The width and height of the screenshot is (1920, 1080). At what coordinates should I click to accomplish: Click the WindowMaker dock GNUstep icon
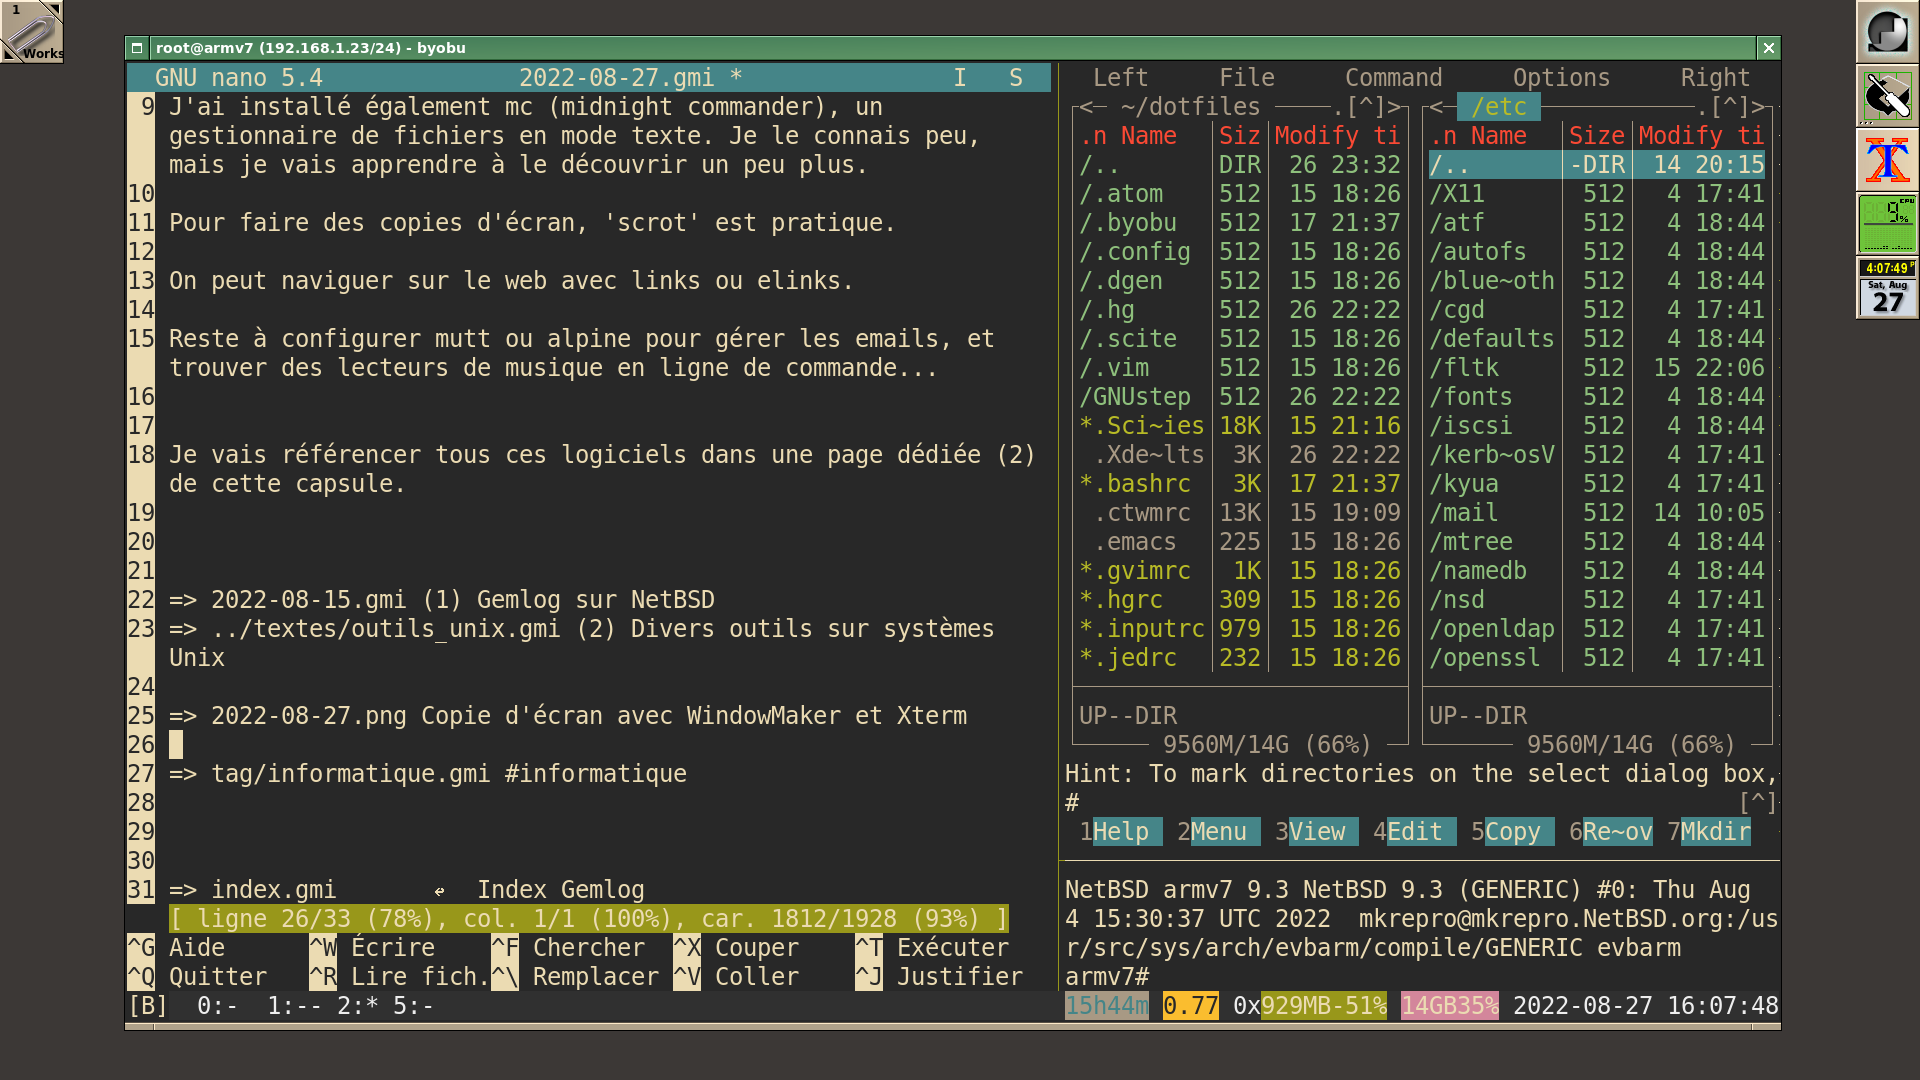coord(1887,31)
